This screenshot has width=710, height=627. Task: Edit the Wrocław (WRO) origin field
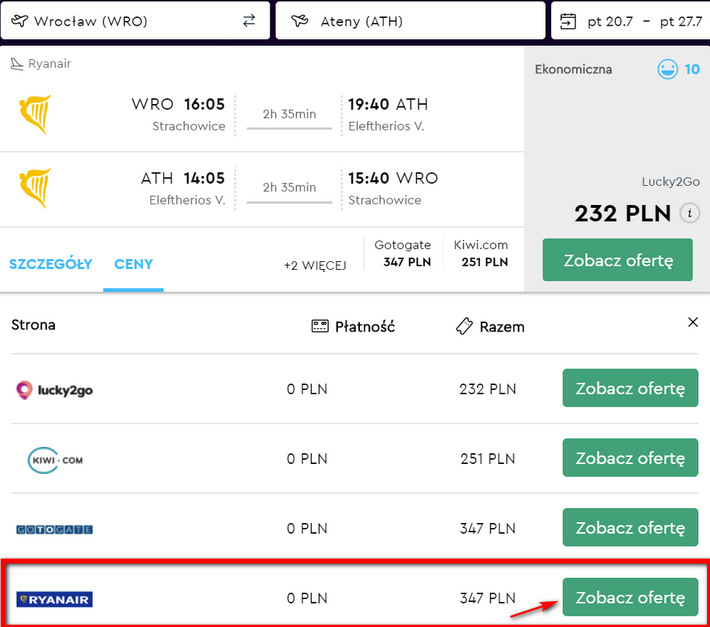tap(135, 21)
